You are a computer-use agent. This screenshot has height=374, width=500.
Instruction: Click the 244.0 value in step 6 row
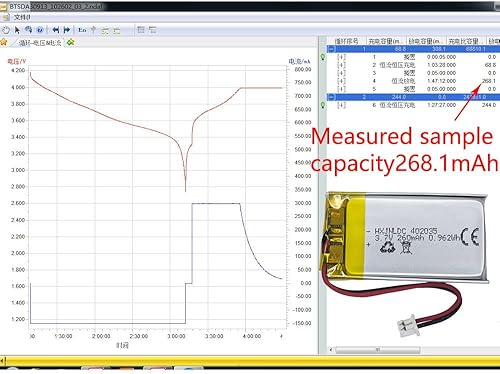(489, 105)
